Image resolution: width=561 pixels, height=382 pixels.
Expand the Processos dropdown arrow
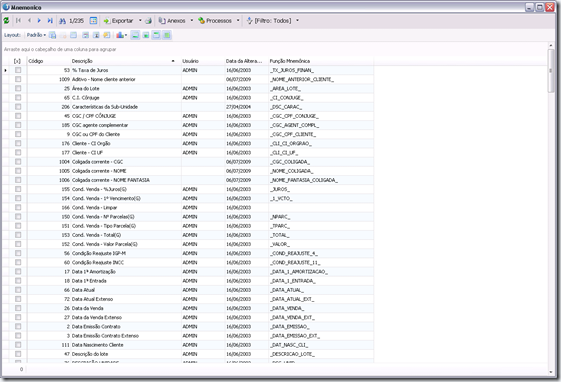tap(238, 21)
